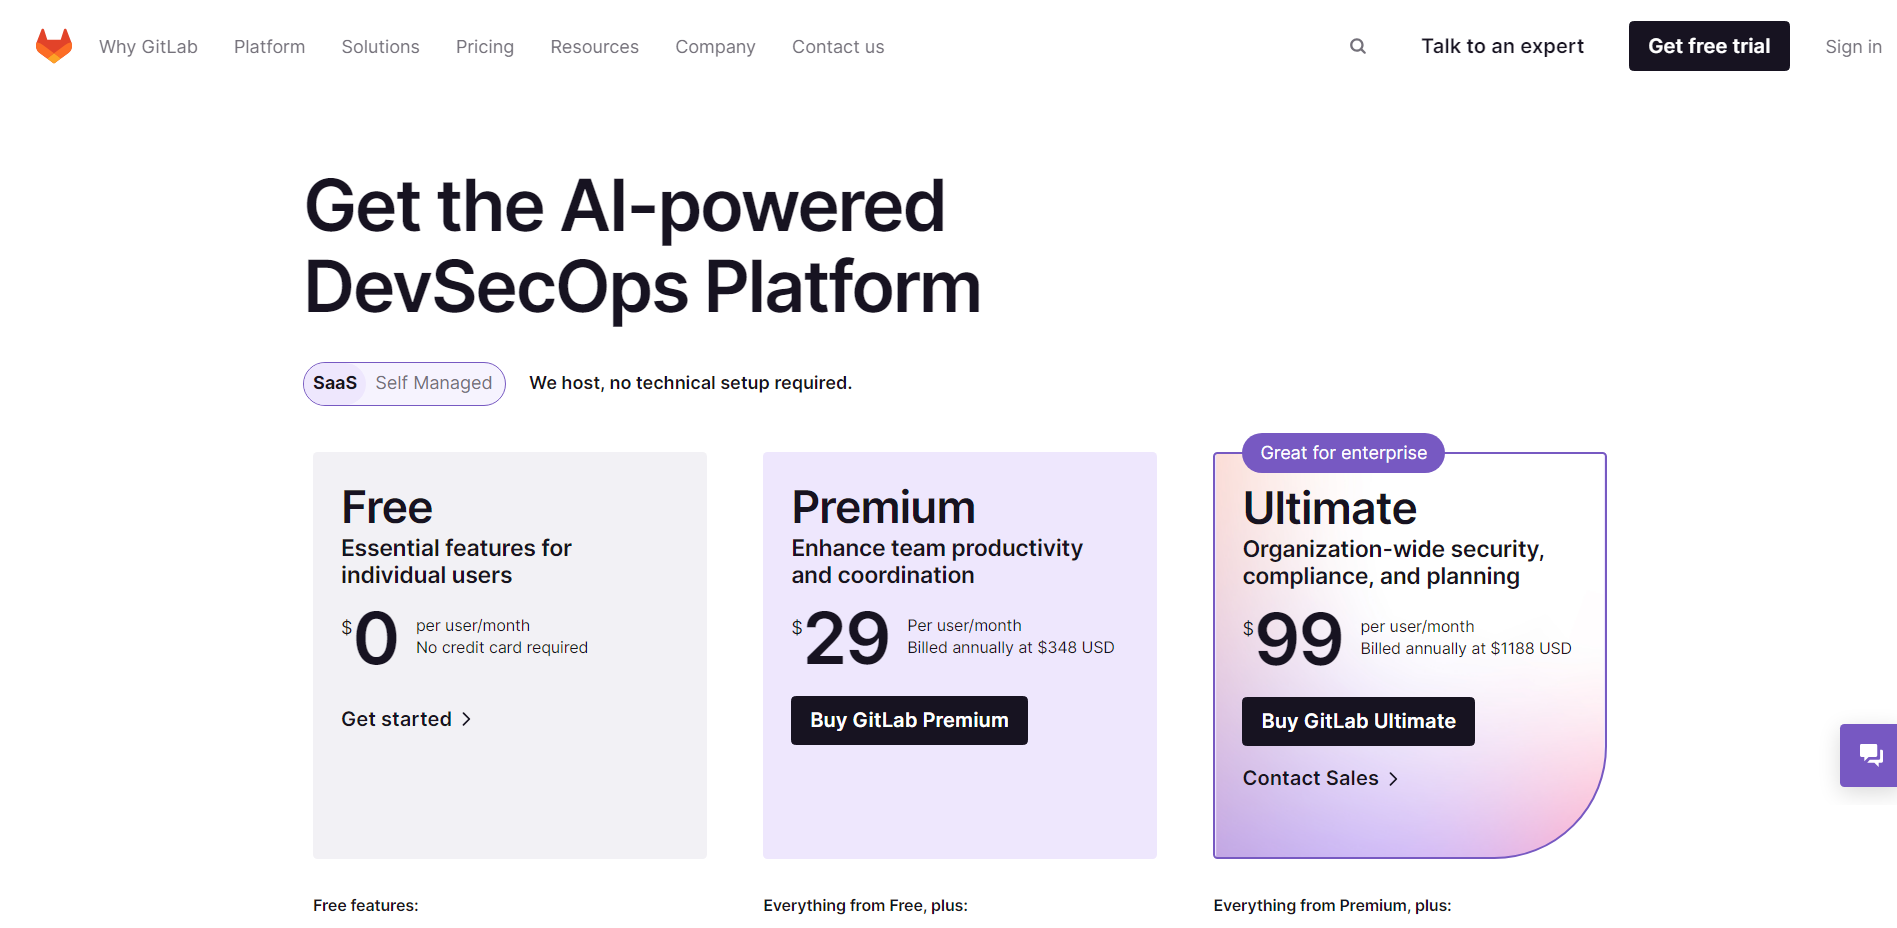Screen dimensions: 1897x928
Task: Click the Talk to an expert link
Action: point(1502,46)
